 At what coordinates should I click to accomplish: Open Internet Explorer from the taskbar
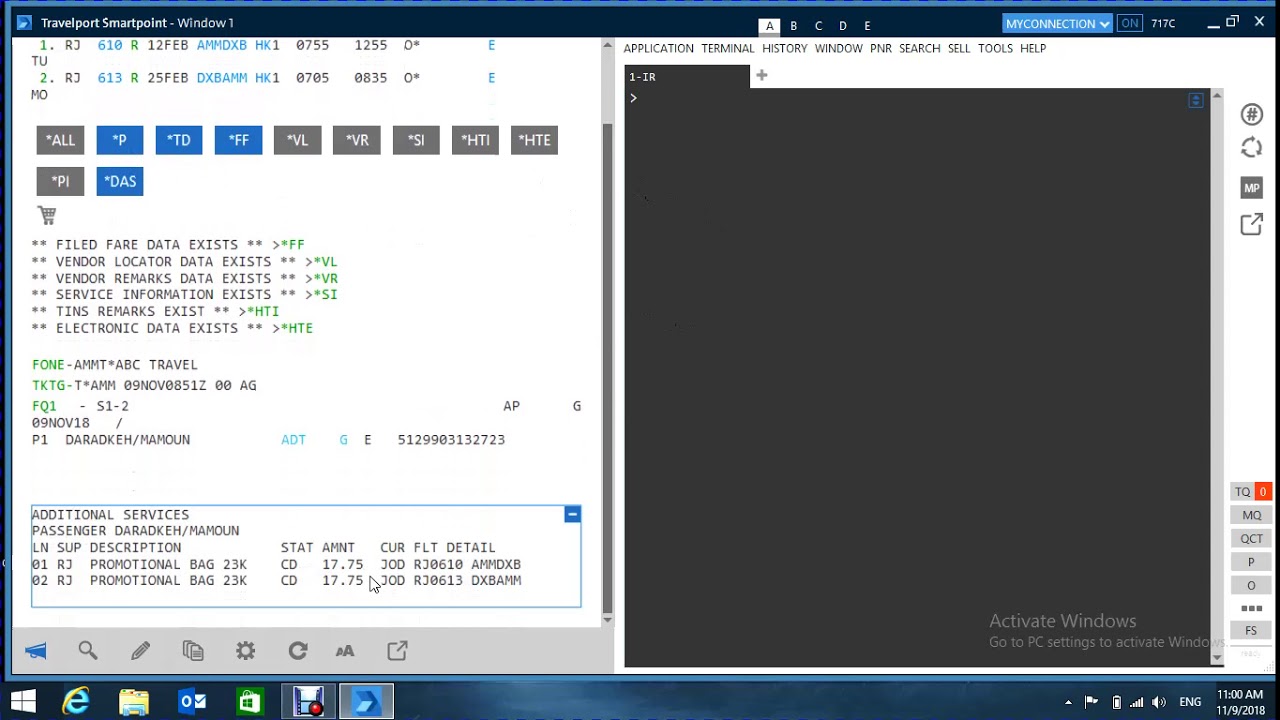tap(76, 702)
